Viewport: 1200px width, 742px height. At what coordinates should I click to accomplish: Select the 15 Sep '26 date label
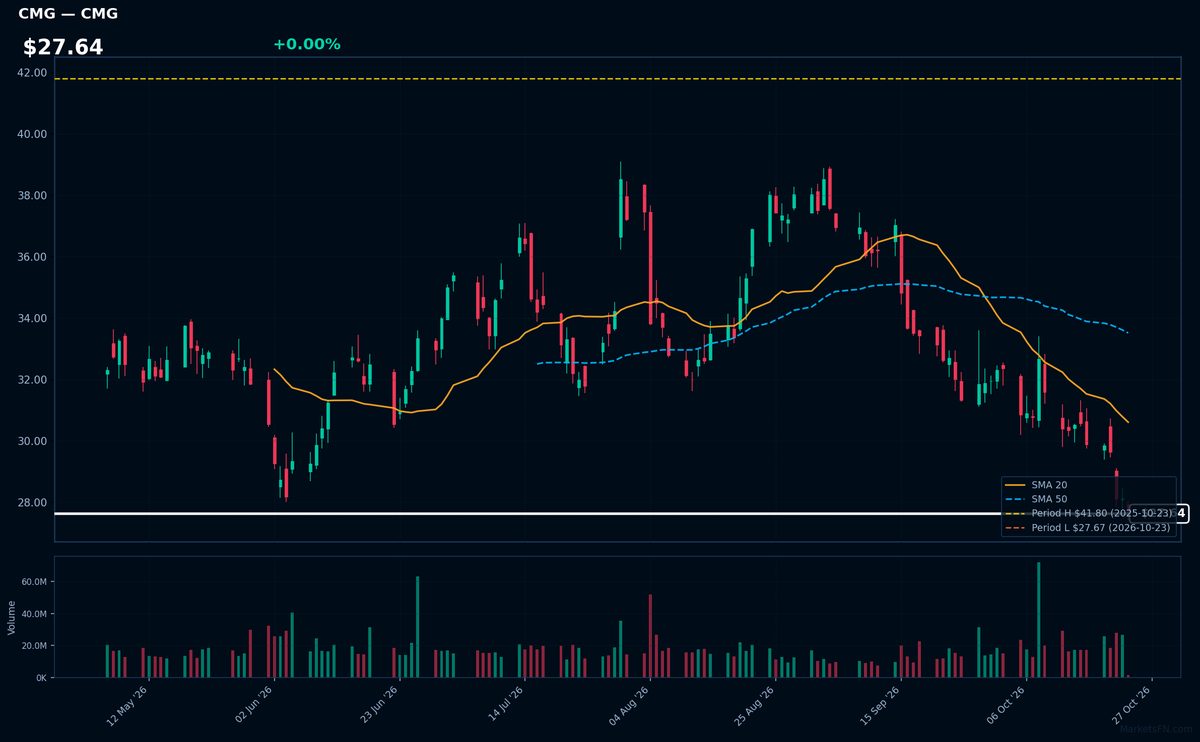click(x=881, y=705)
